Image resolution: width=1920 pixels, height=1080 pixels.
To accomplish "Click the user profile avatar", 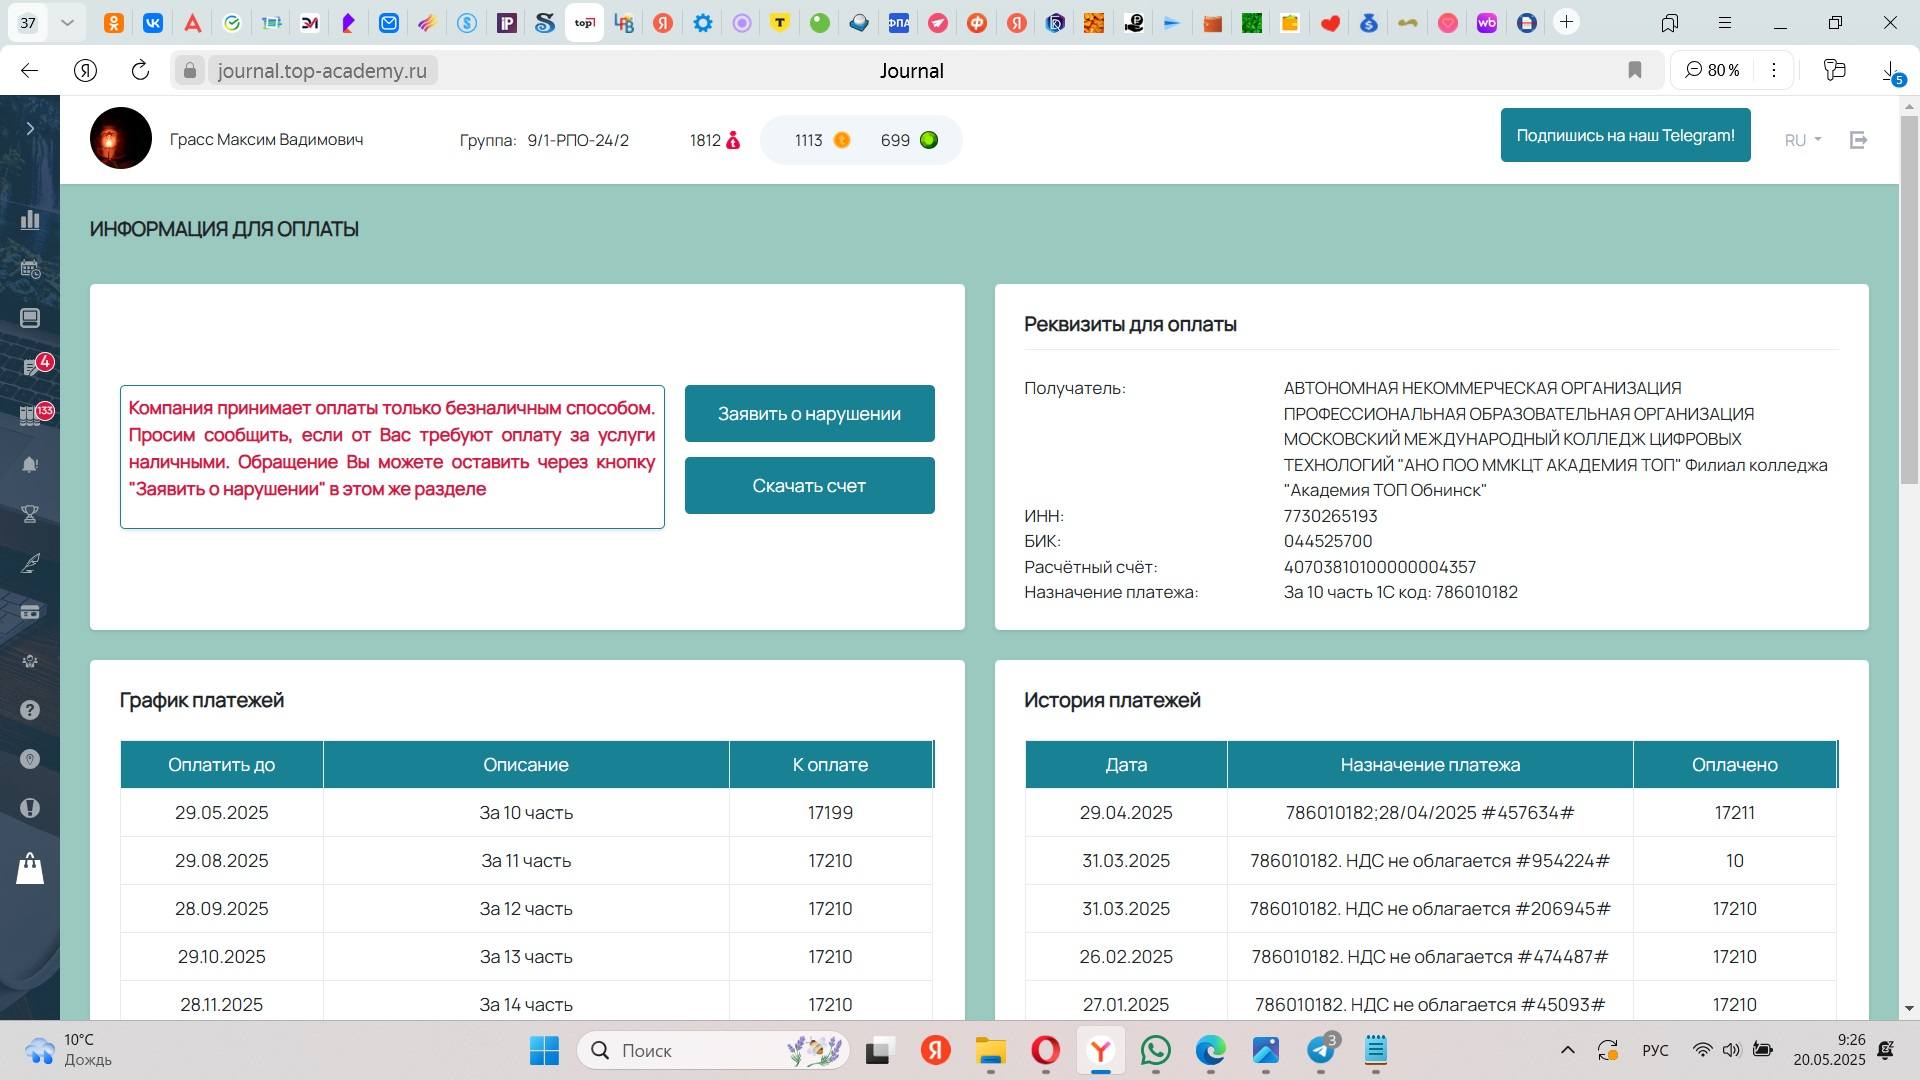I will click(121, 138).
